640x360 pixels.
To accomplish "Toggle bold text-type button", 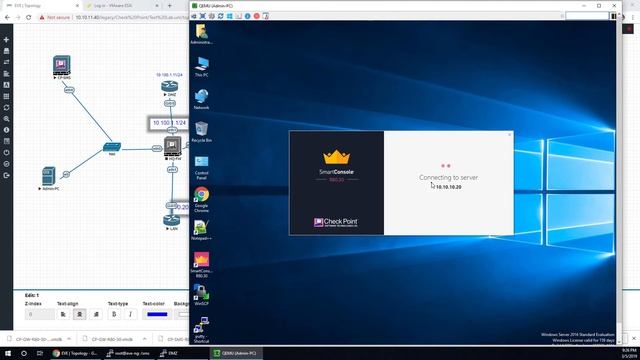I will pyautogui.click(x=114, y=314).
